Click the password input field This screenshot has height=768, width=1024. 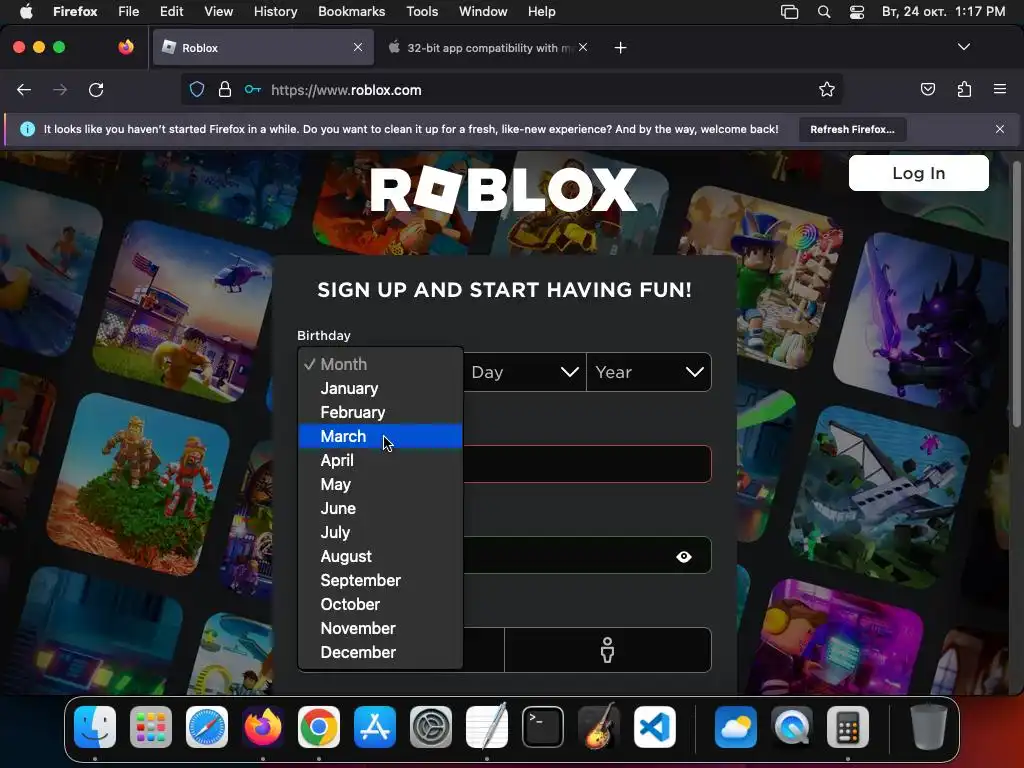tap(586, 555)
